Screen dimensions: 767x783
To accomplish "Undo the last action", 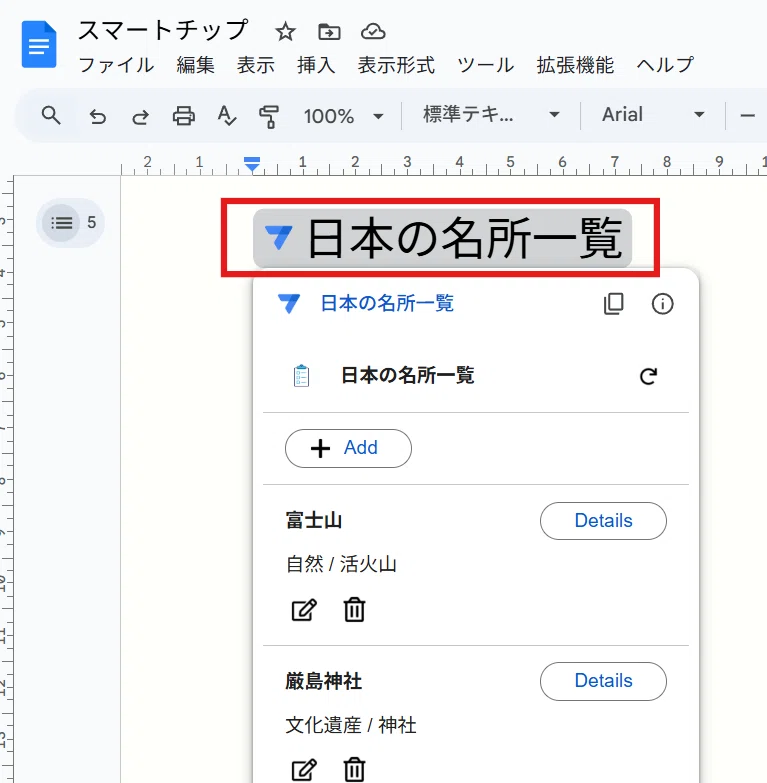I will point(98,117).
